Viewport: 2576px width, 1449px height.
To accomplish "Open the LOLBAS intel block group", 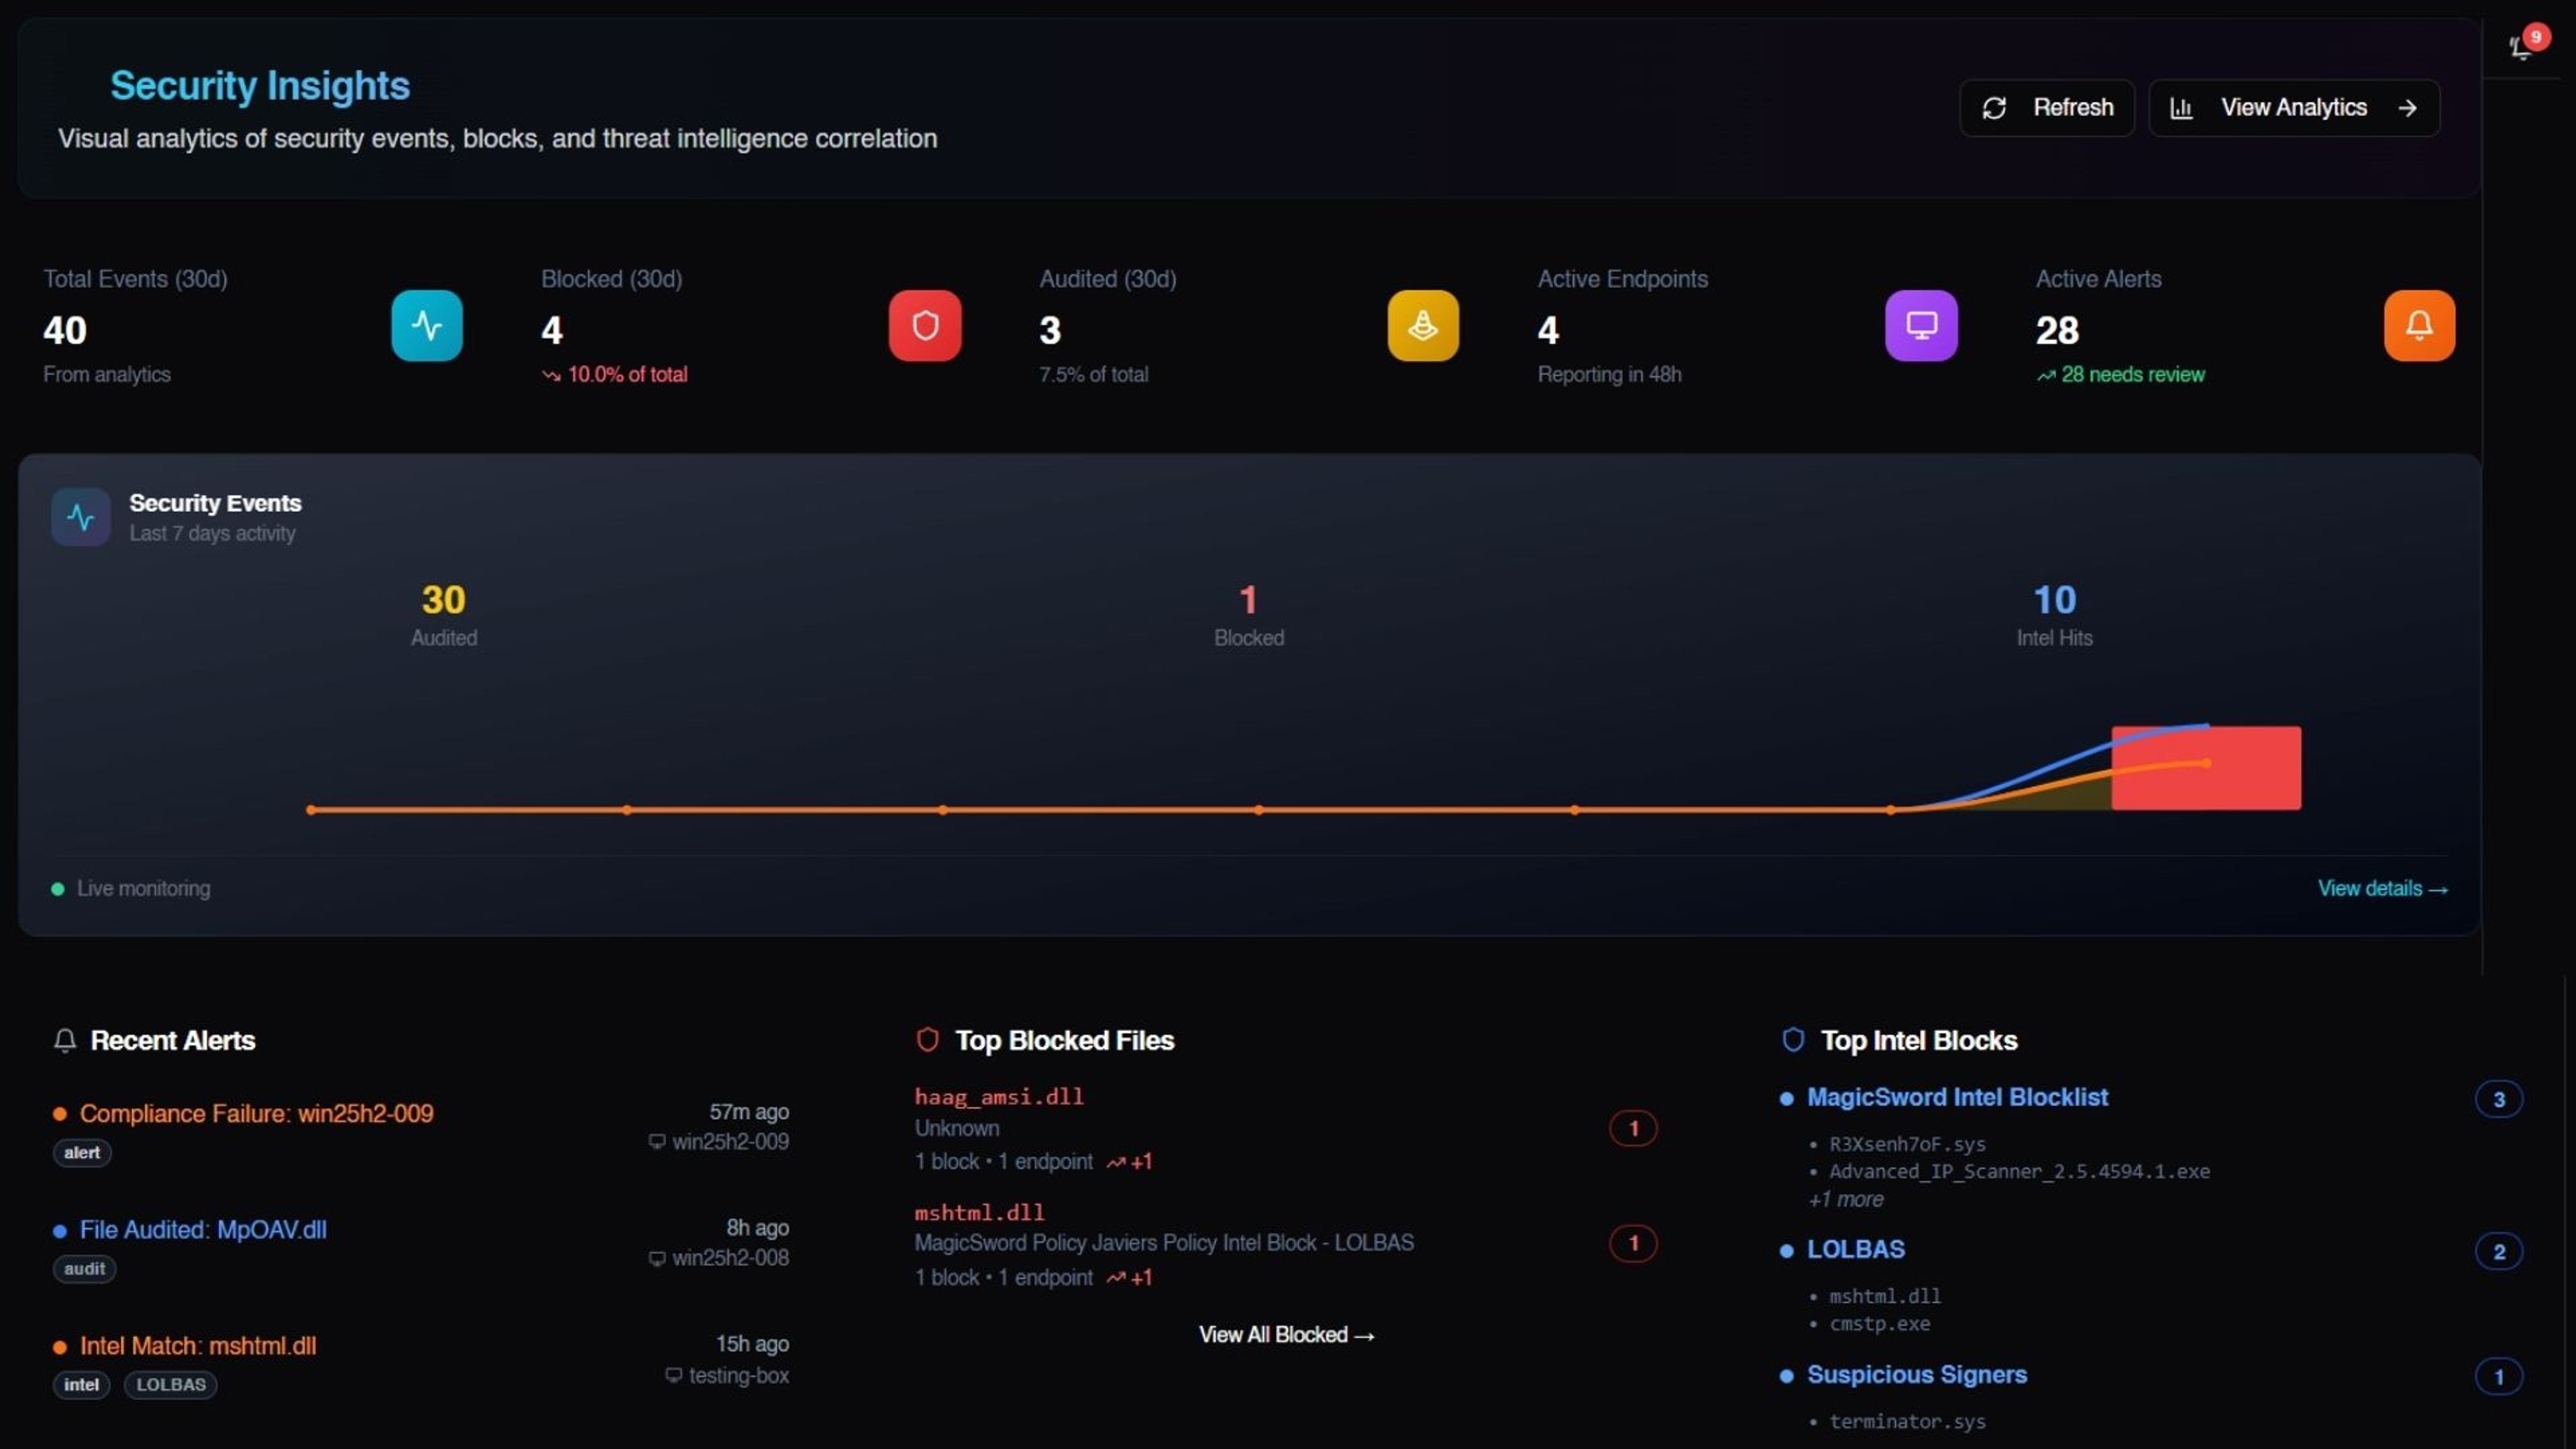I will 1856,1249.
